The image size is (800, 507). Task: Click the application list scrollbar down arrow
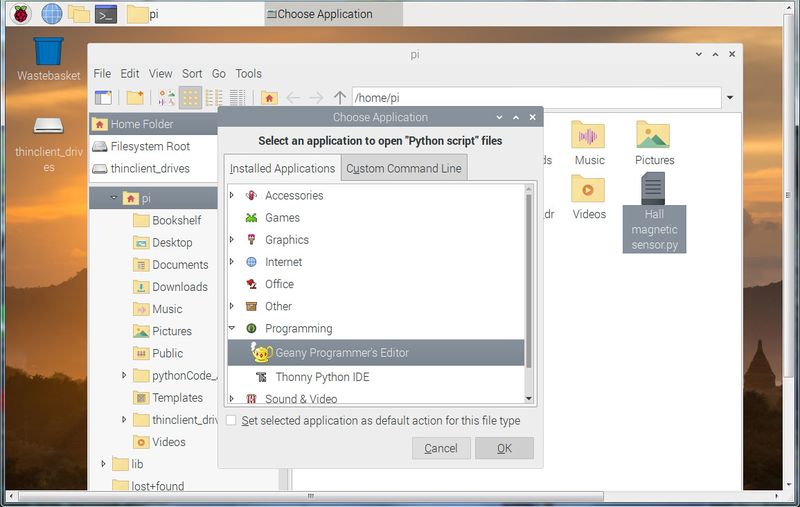529,398
